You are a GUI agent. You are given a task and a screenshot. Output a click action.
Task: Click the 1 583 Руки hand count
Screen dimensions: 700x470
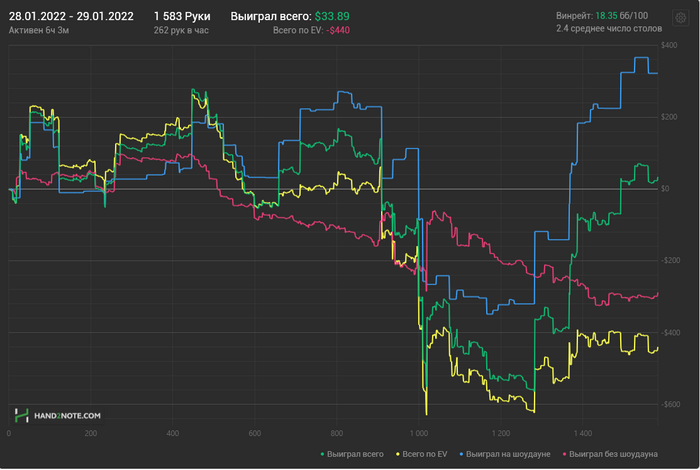pyautogui.click(x=182, y=17)
